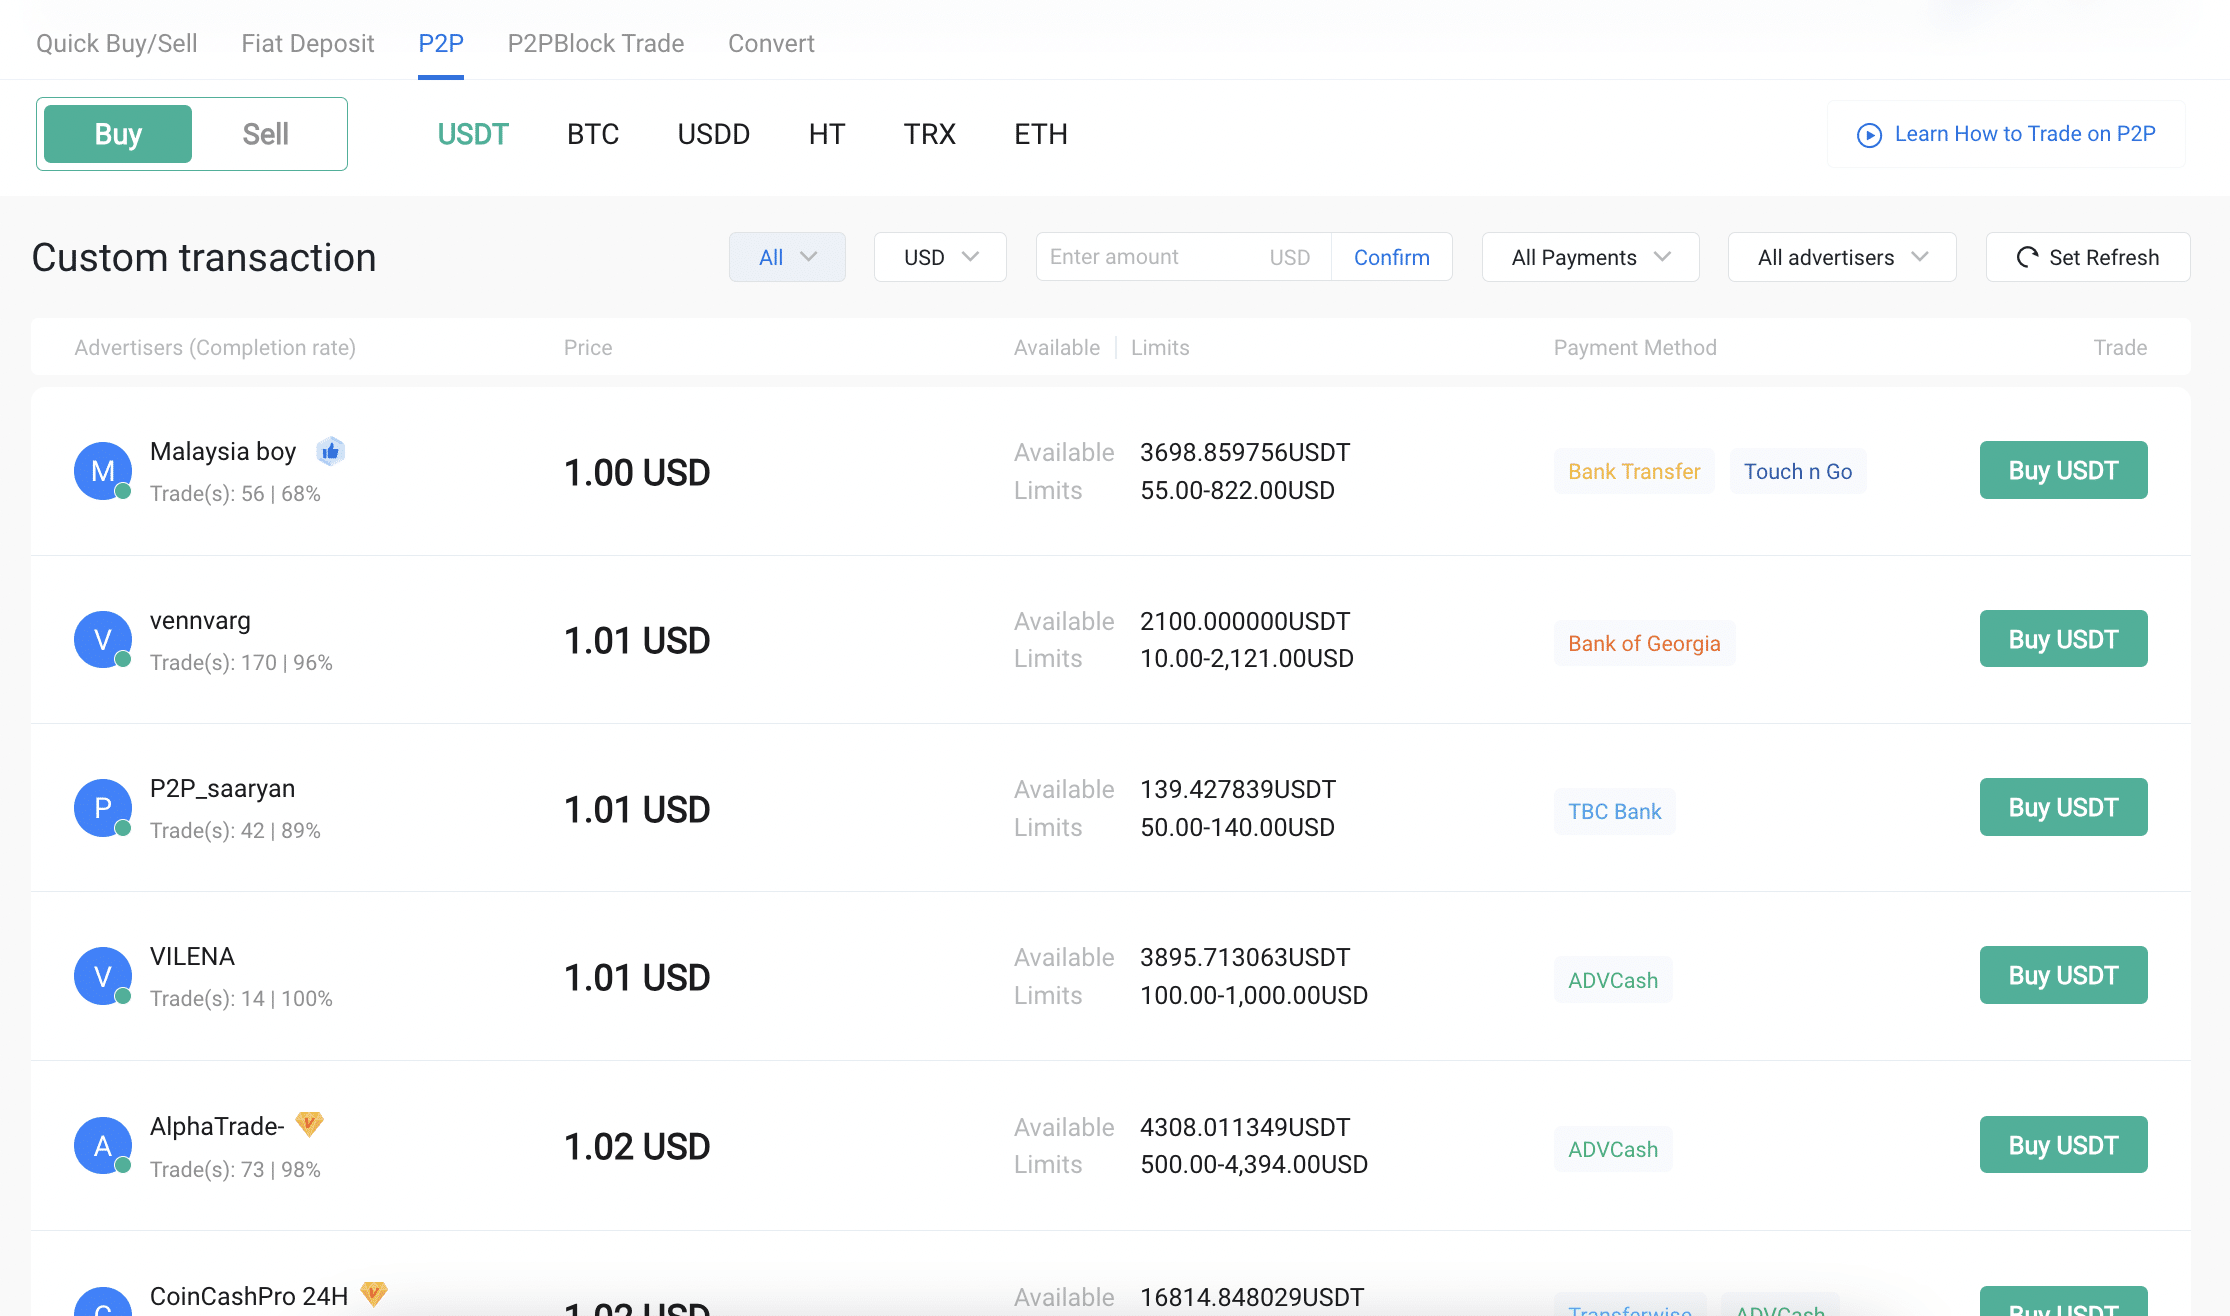2230x1316 pixels.
Task: Open the VILENA advertiser name
Action: [x=192, y=956]
